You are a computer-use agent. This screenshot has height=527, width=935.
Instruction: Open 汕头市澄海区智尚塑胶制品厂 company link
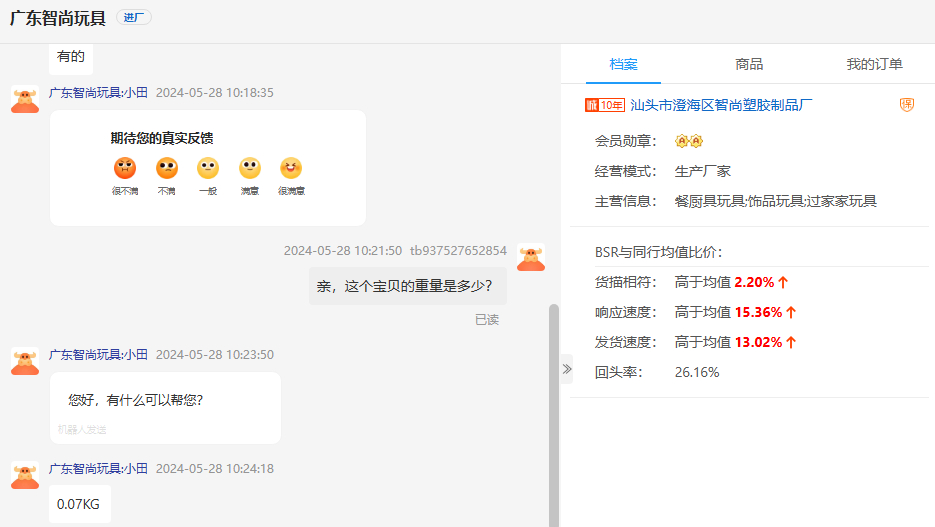point(721,106)
